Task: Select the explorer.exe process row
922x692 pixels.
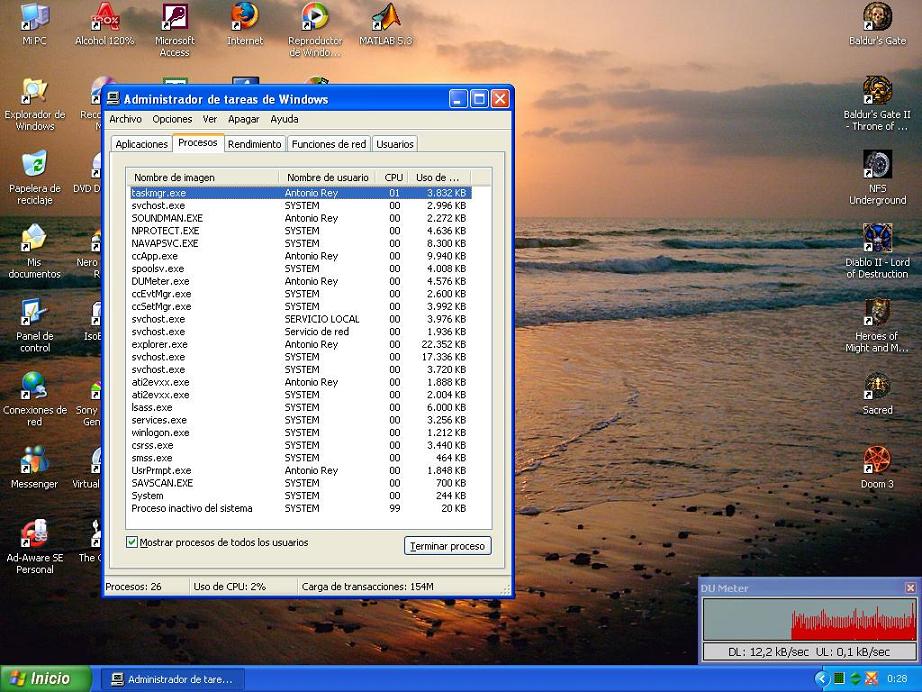Action: click(x=160, y=344)
